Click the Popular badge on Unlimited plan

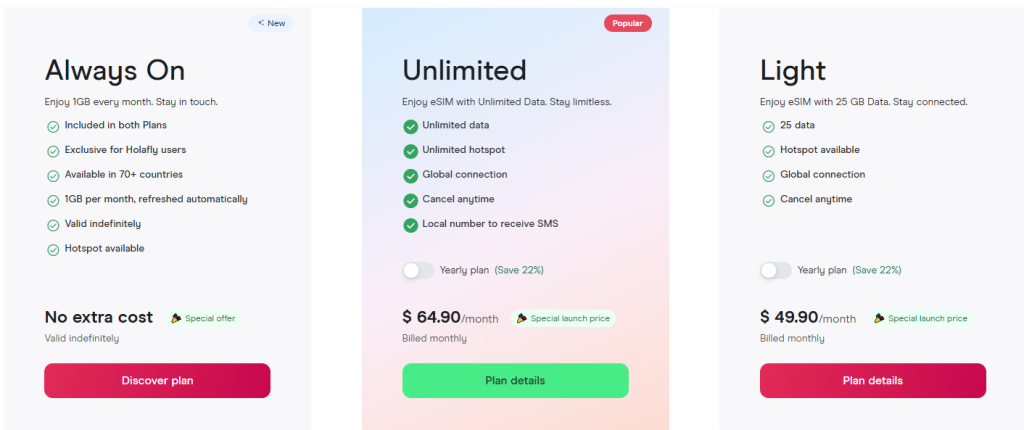[x=627, y=23]
